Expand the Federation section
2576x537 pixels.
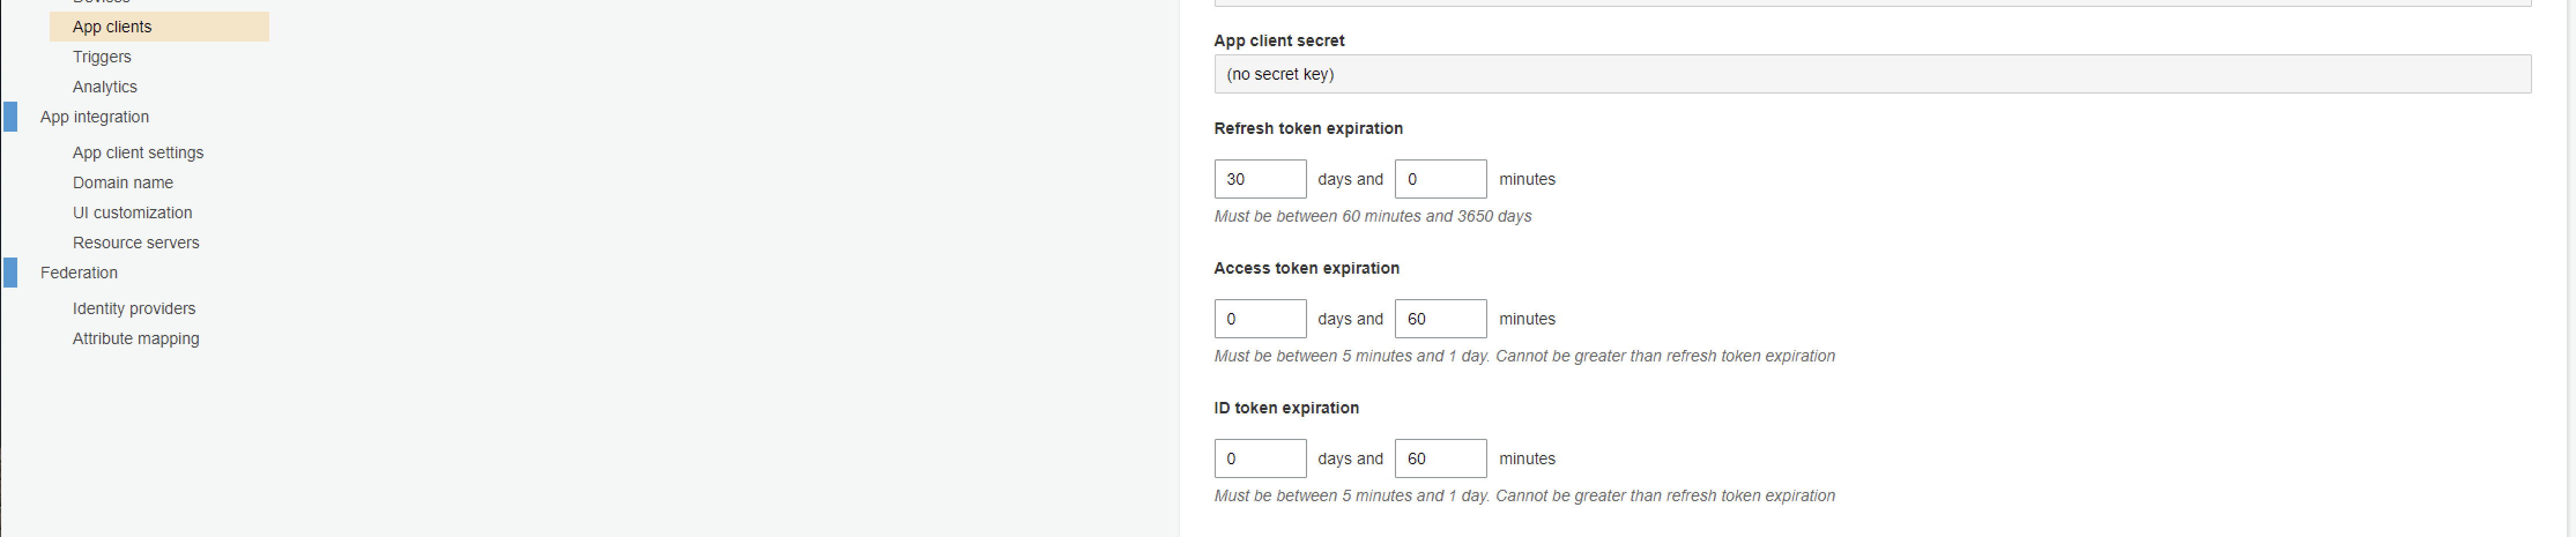(x=79, y=272)
